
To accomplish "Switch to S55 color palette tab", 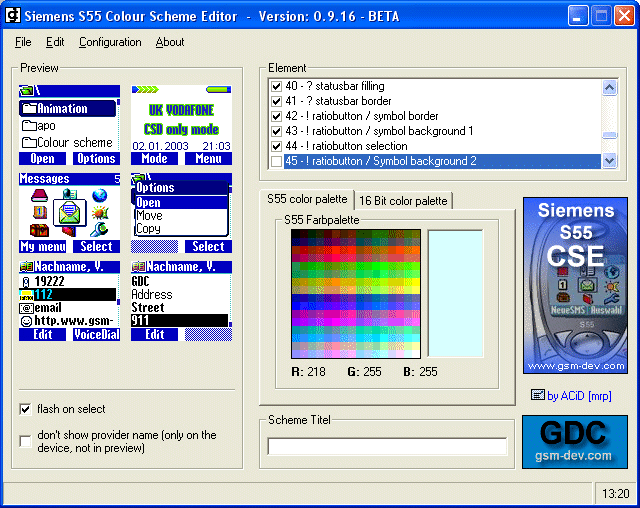I will [x=307, y=199].
